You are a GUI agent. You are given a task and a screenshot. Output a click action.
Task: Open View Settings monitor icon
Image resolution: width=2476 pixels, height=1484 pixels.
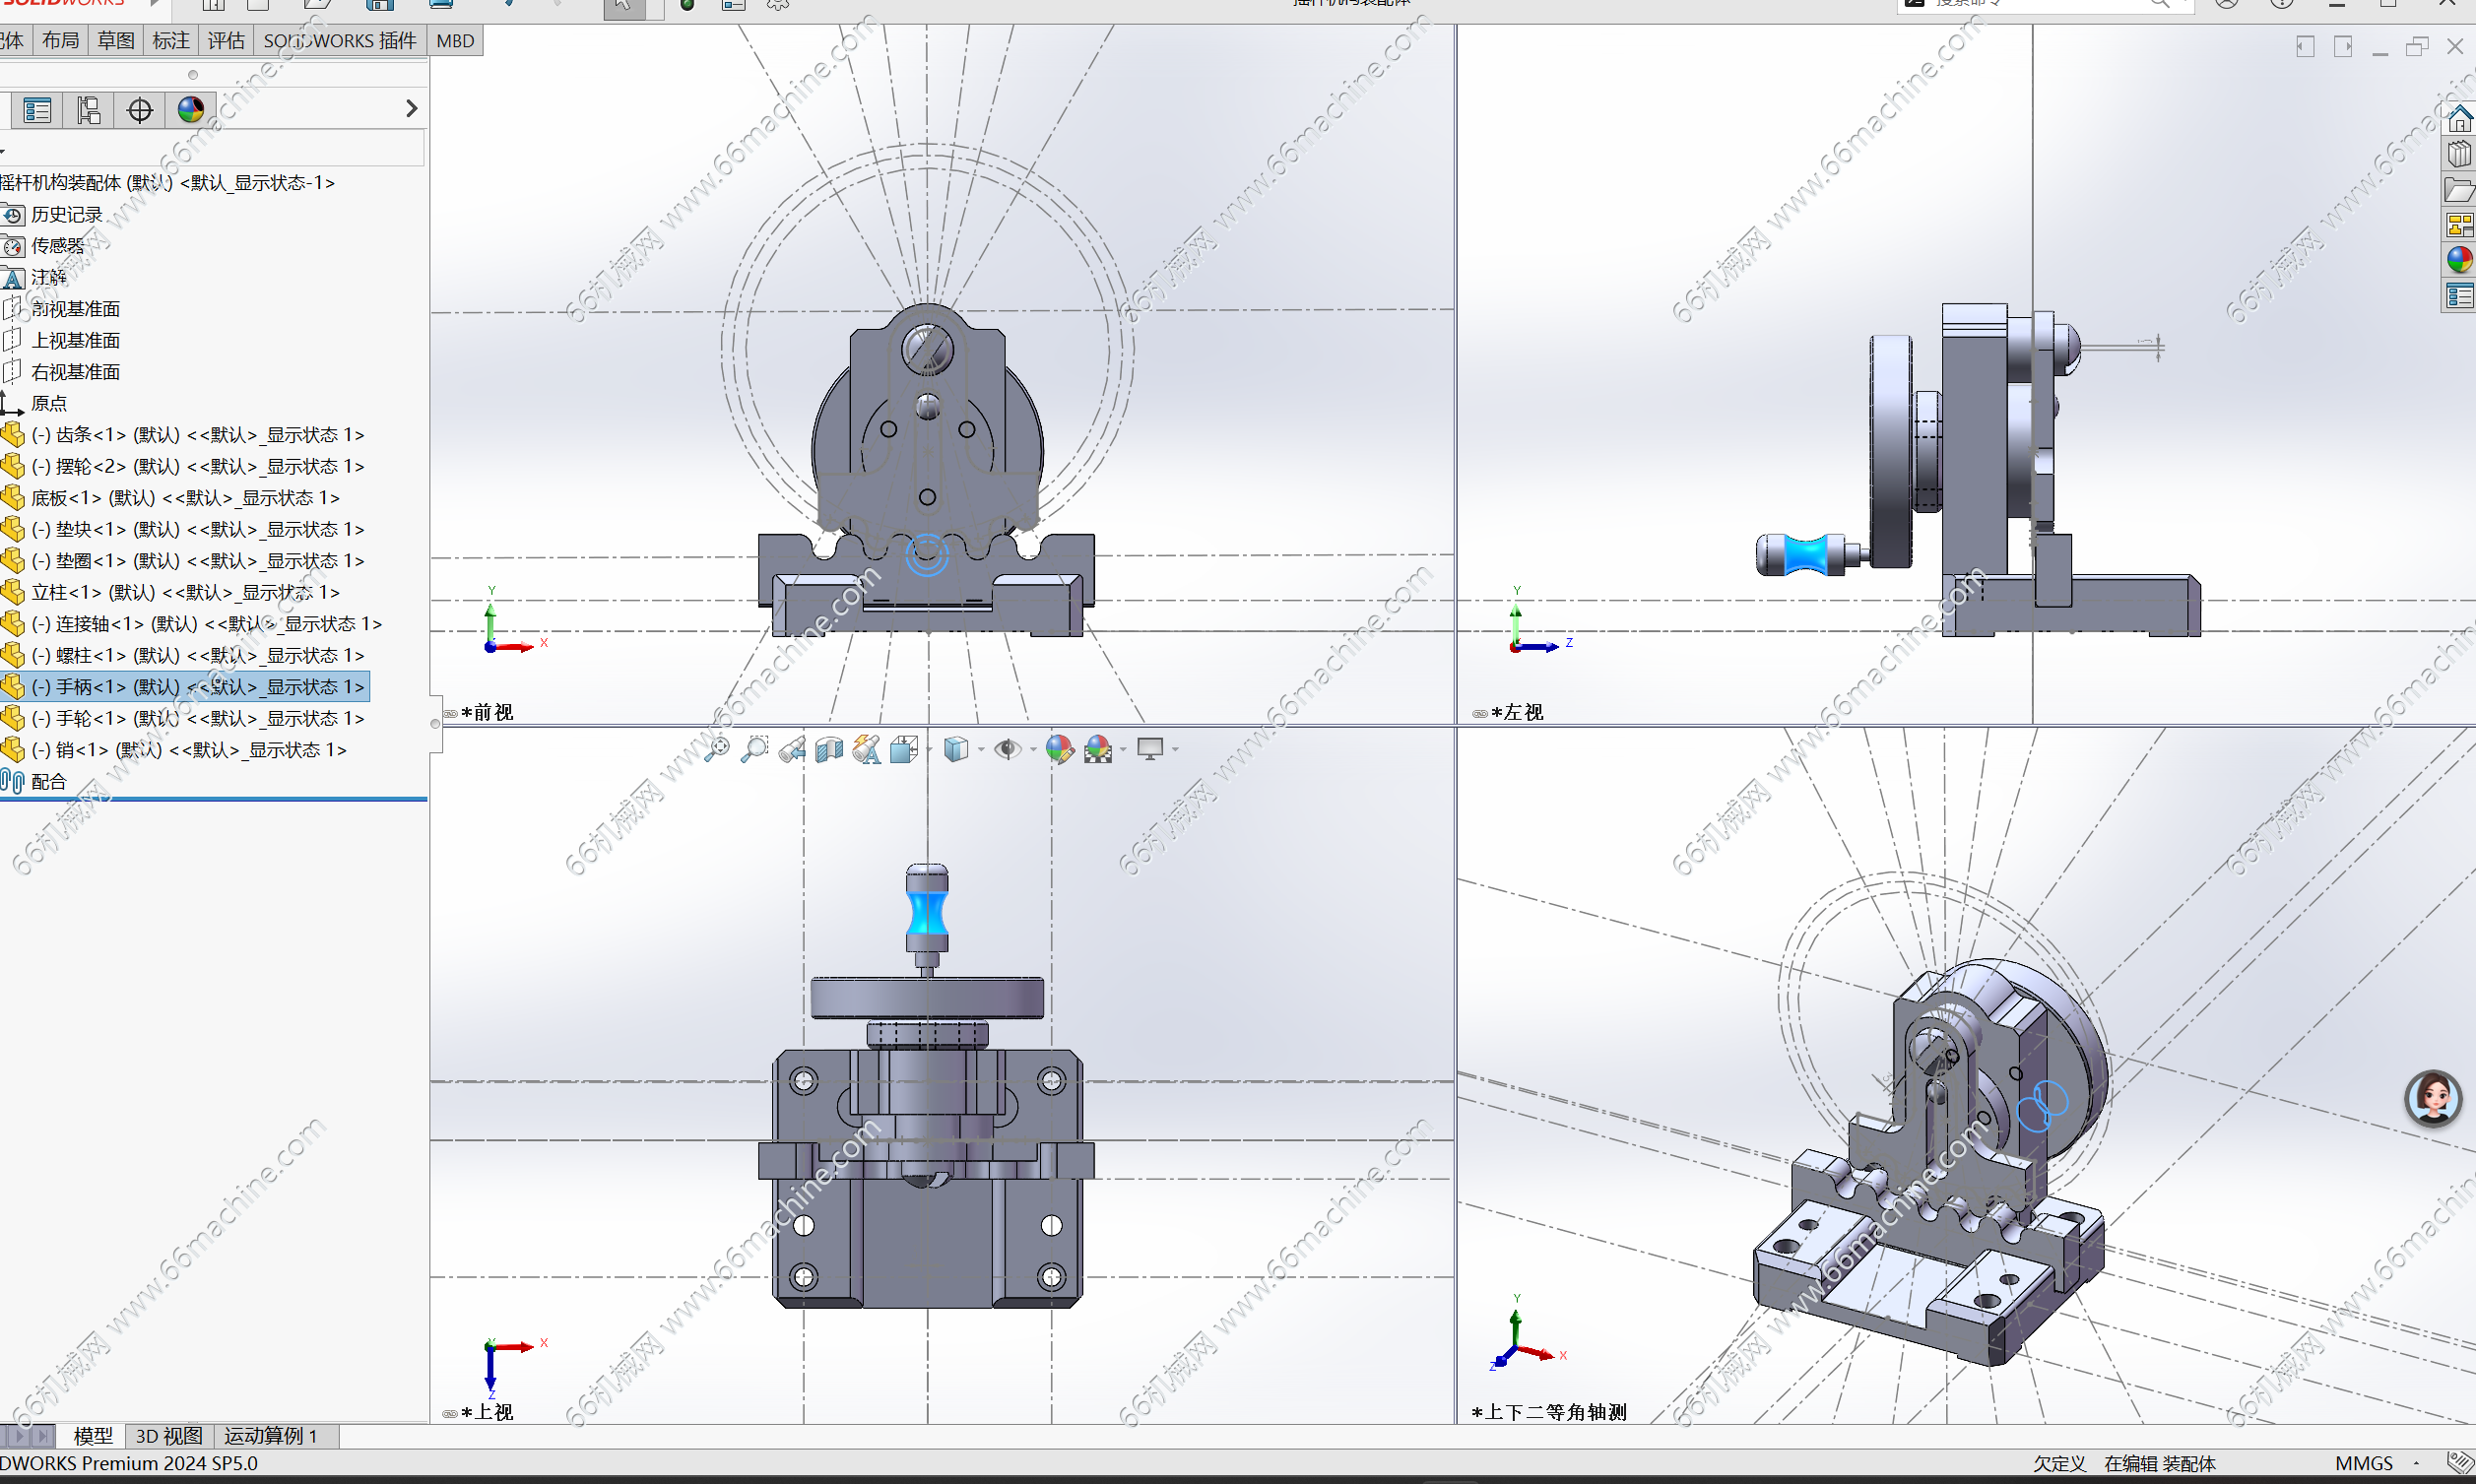click(1150, 749)
